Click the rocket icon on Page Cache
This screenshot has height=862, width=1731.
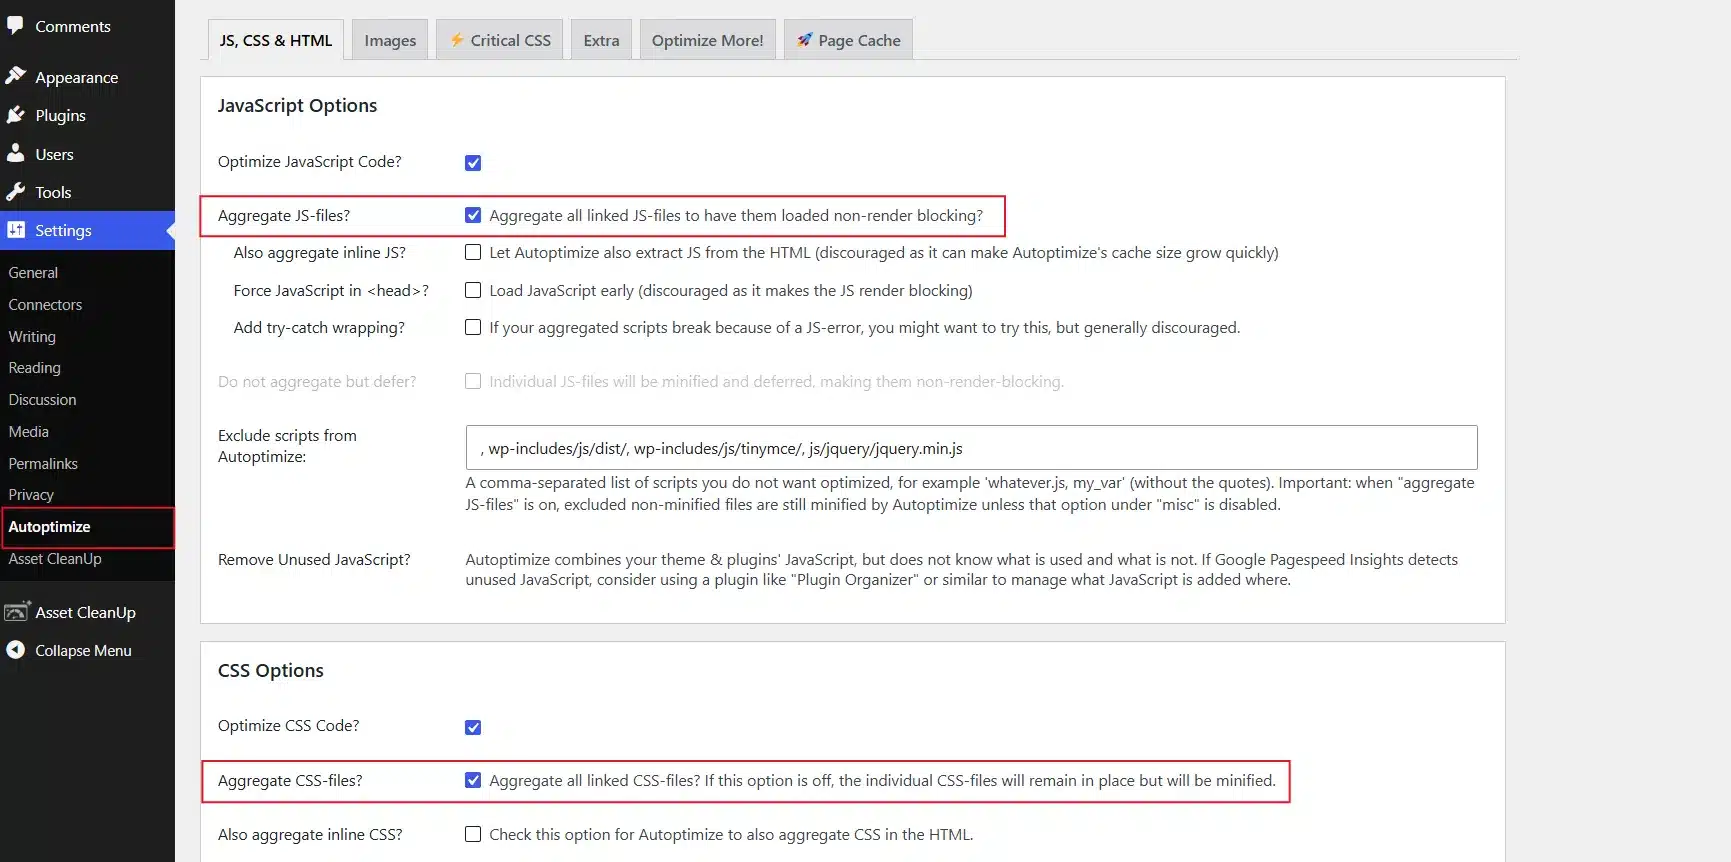click(x=804, y=39)
